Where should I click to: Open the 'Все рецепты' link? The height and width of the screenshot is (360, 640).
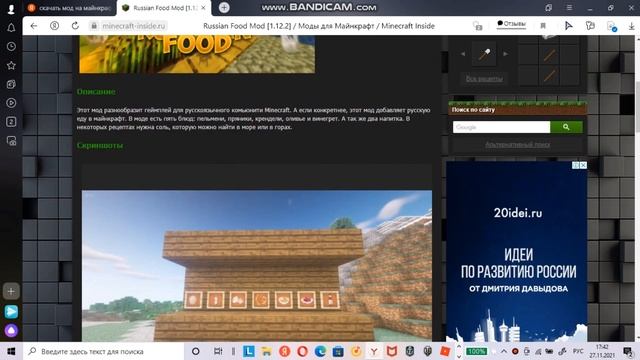click(x=484, y=78)
